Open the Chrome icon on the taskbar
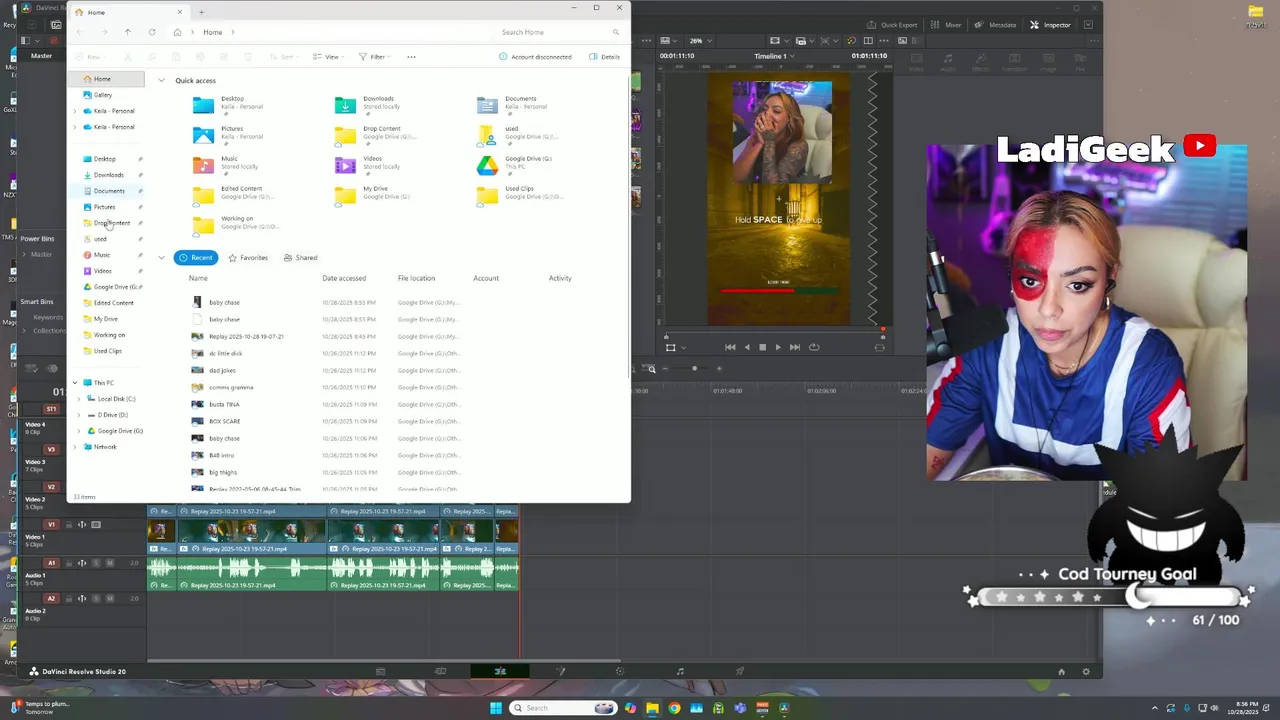The height and width of the screenshot is (720, 1280). [674, 708]
